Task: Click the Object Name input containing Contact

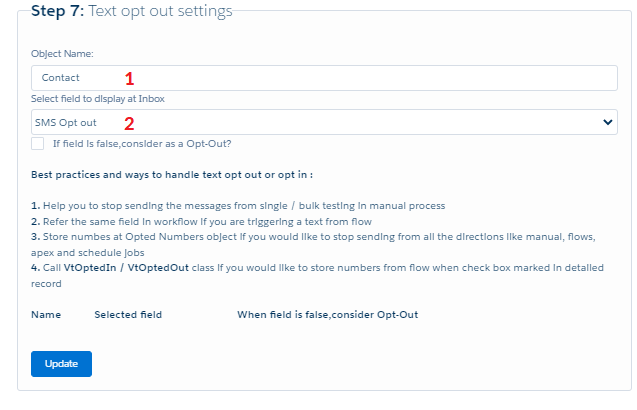Action: [x=323, y=77]
